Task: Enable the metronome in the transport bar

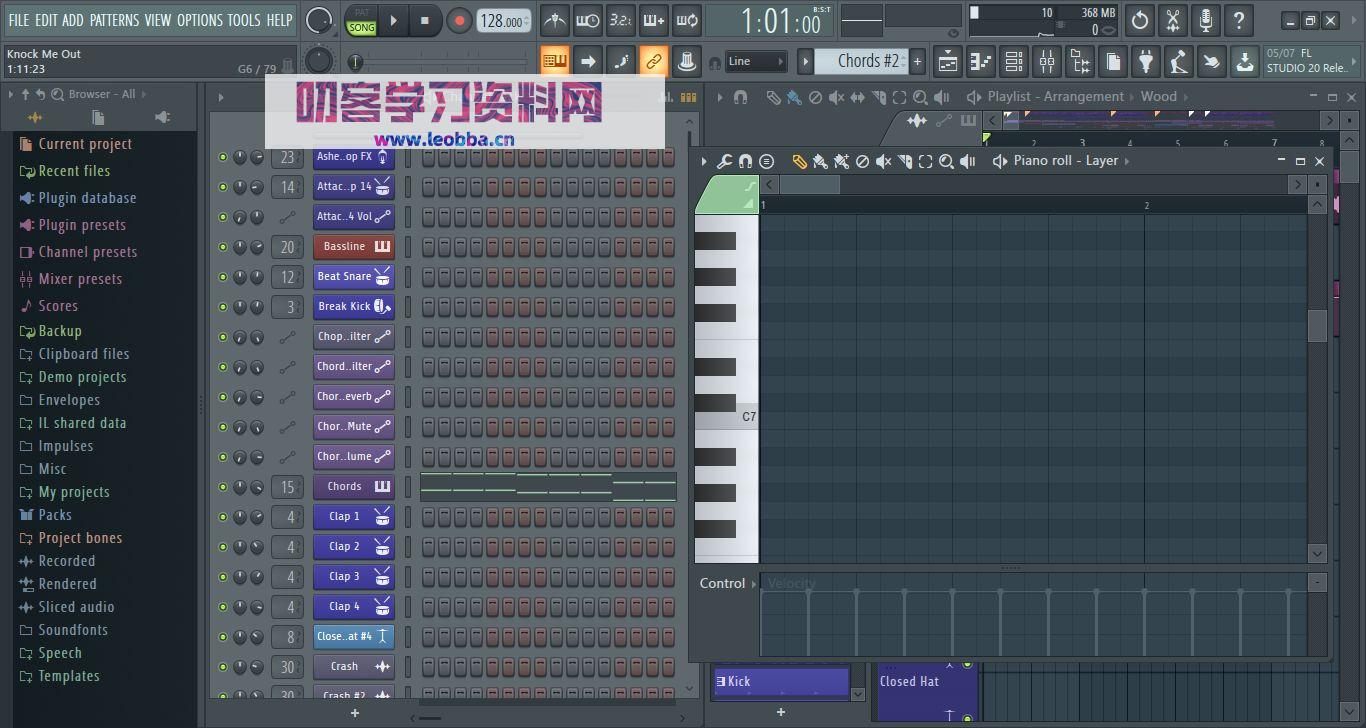Action: tap(554, 20)
